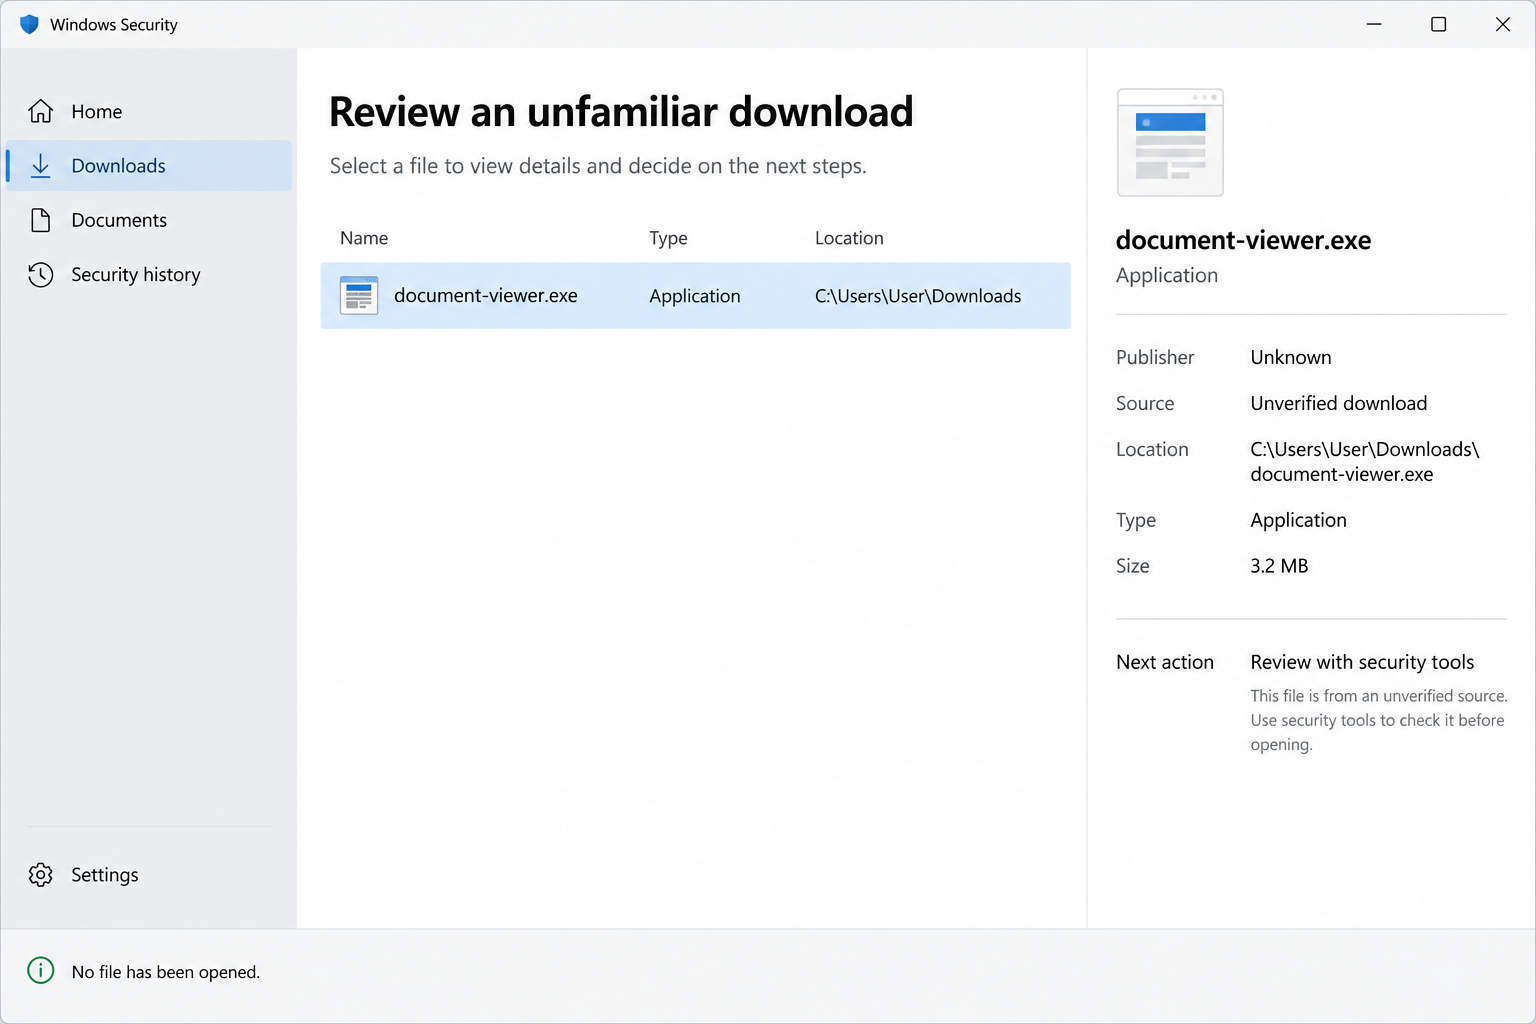Open the Home menu item

tap(149, 111)
